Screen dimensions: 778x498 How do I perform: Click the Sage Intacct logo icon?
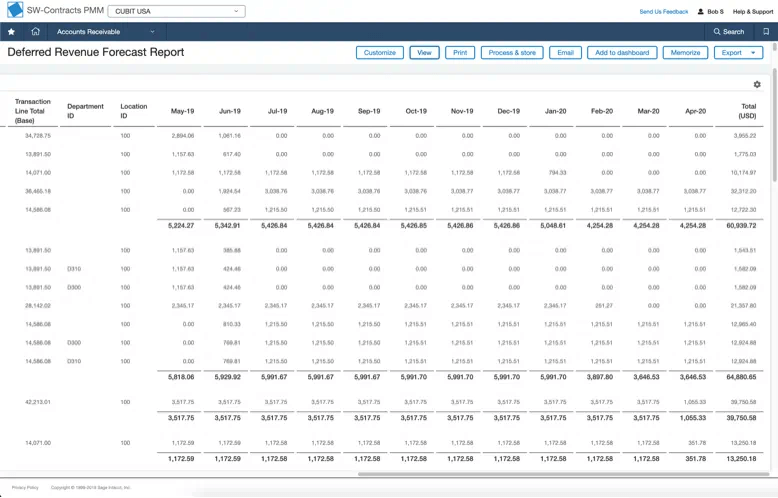pos(15,10)
